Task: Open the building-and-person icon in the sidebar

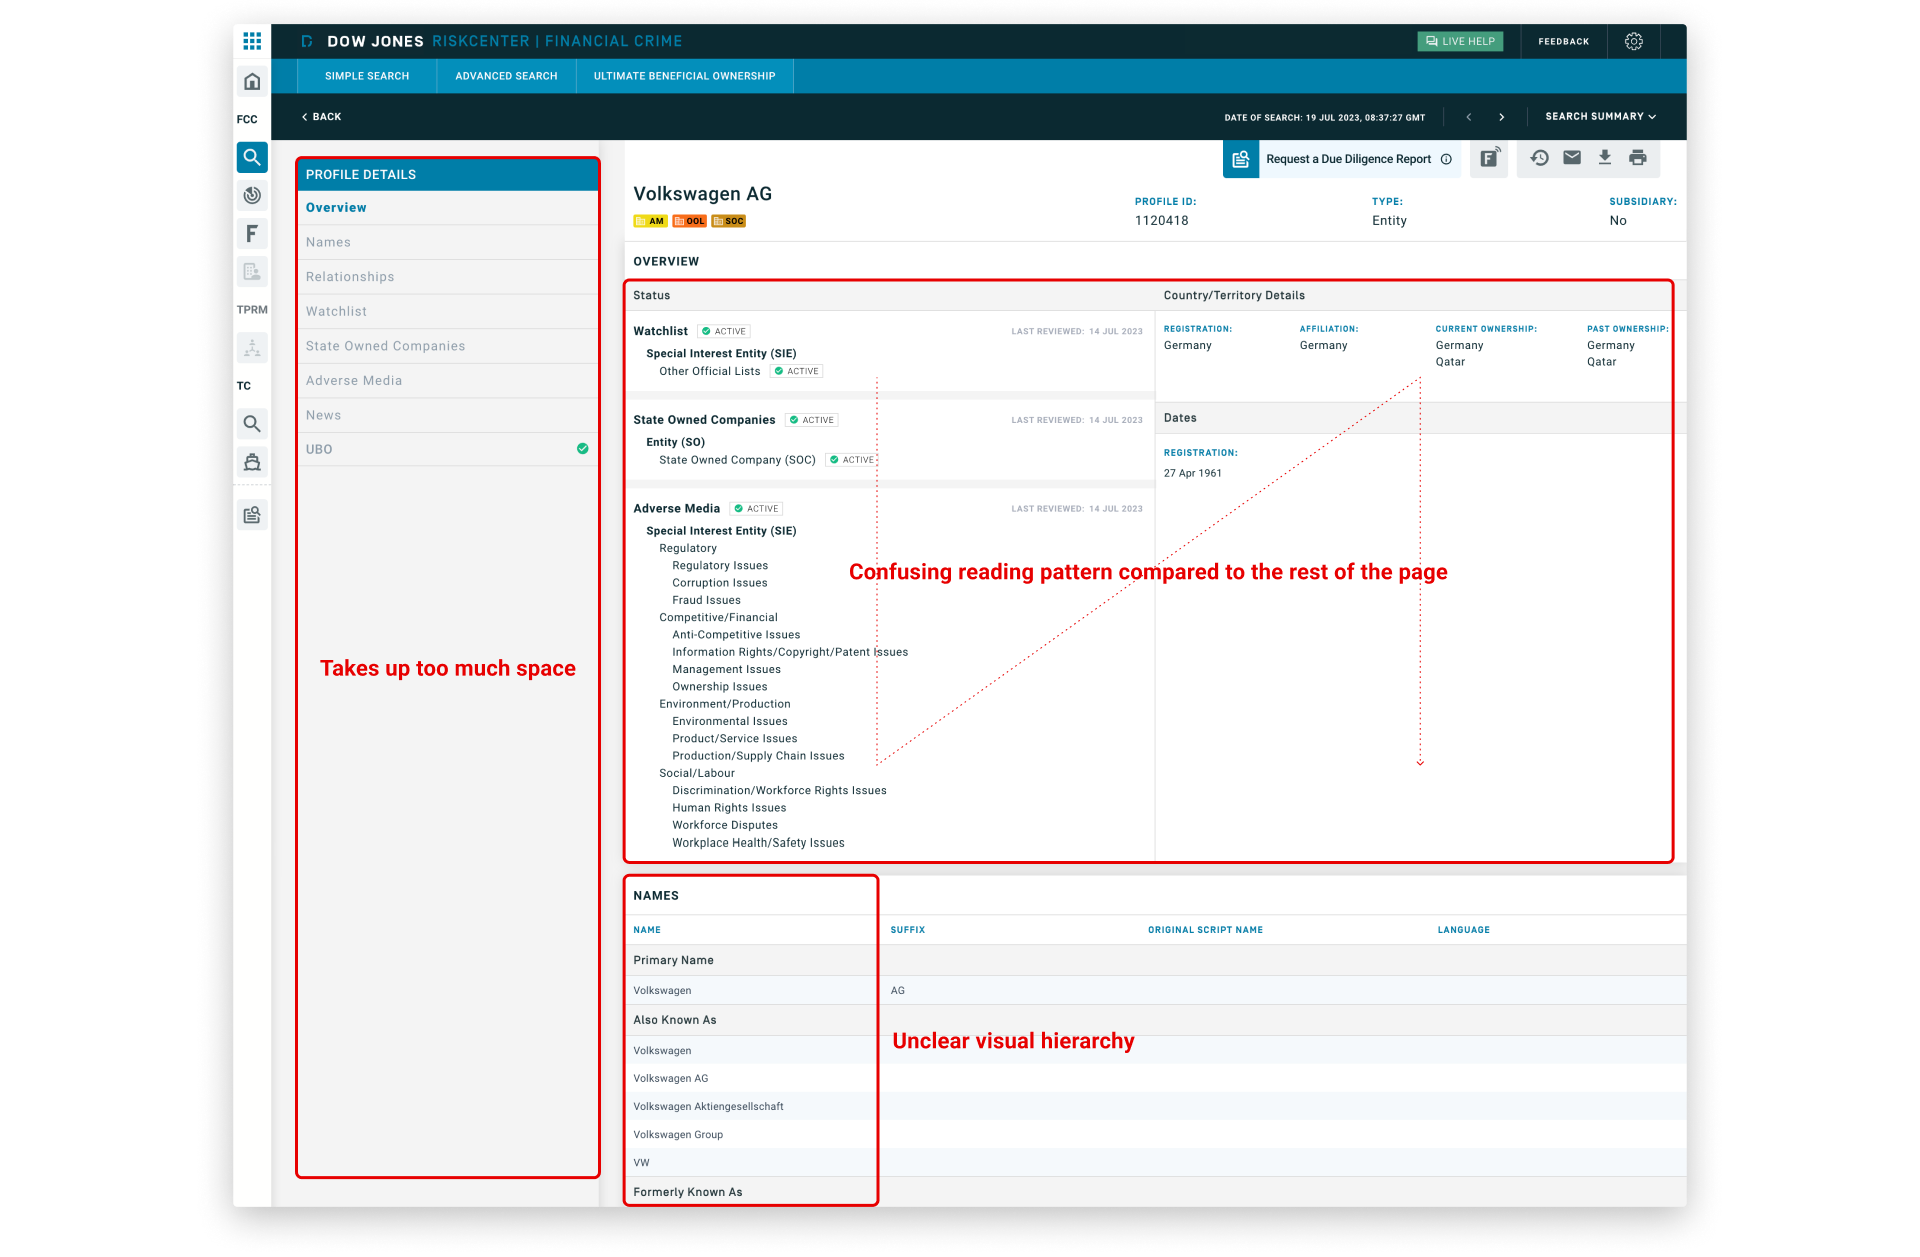Action: point(252,272)
